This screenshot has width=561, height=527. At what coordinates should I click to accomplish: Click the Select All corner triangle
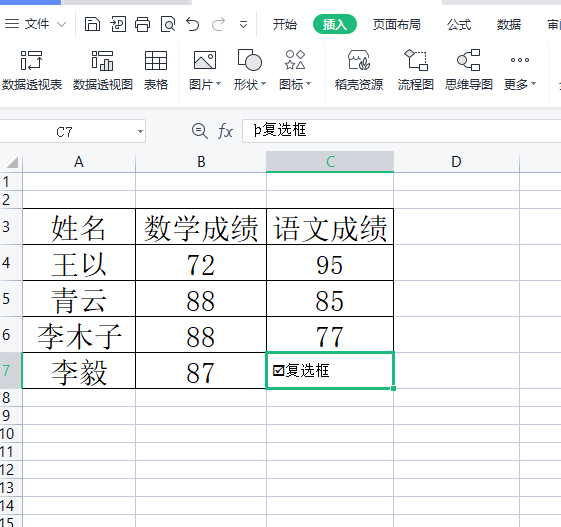pyautogui.click(x=12, y=162)
